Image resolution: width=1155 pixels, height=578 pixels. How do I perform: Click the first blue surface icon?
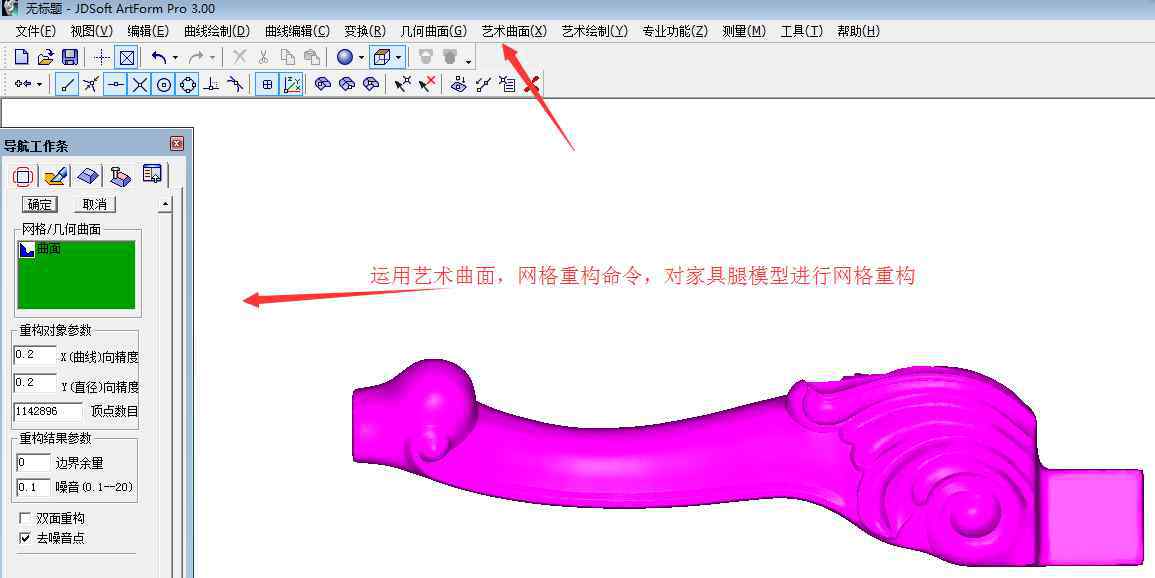(x=322, y=85)
